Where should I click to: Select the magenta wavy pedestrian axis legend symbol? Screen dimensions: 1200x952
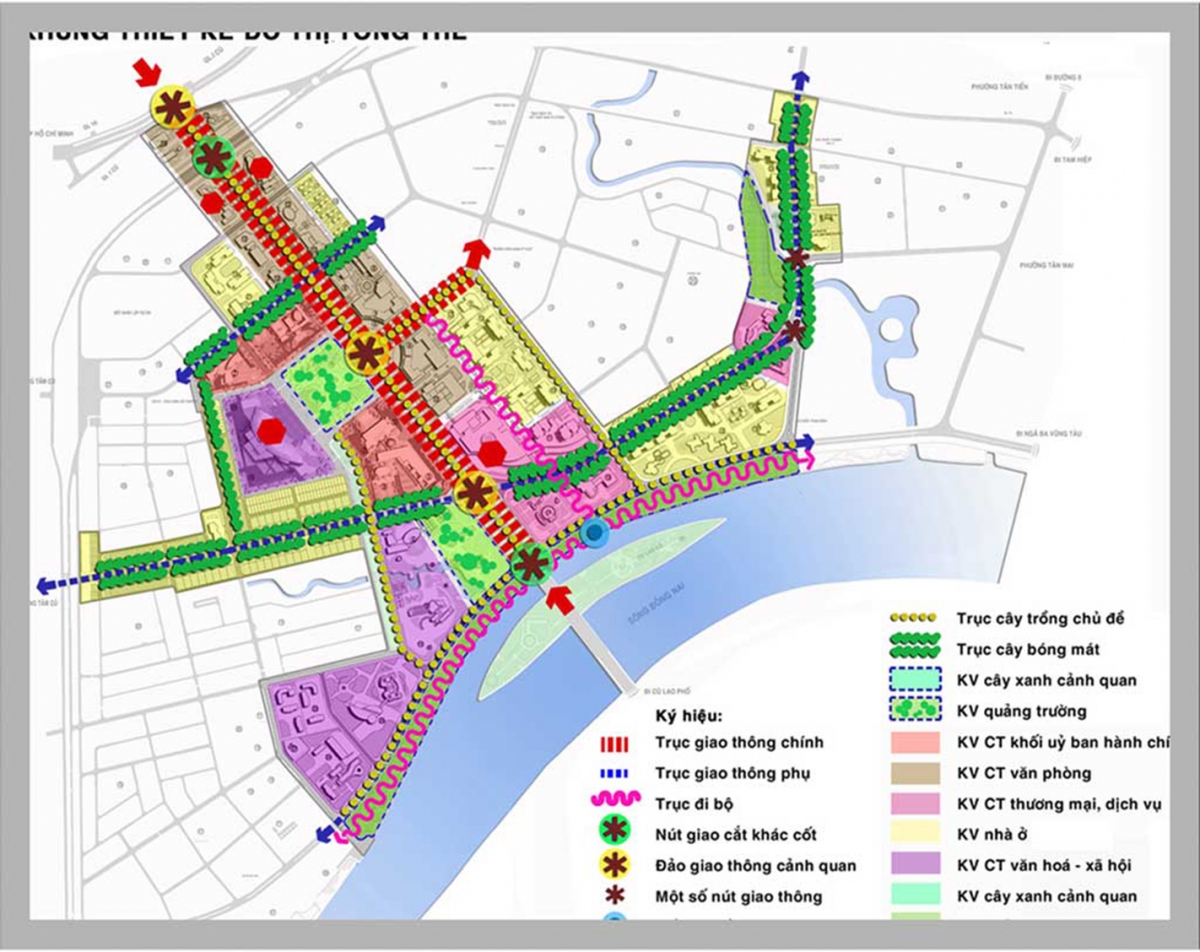pos(615,804)
